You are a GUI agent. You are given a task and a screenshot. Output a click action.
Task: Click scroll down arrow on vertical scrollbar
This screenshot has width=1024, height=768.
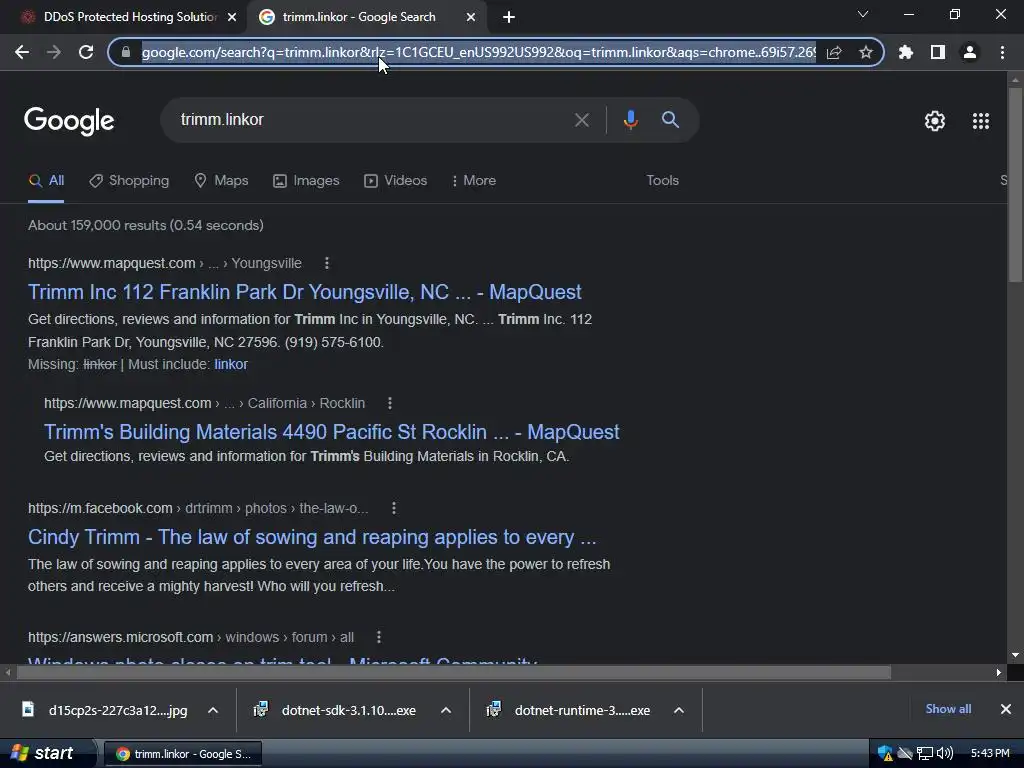click(1015, 655)
